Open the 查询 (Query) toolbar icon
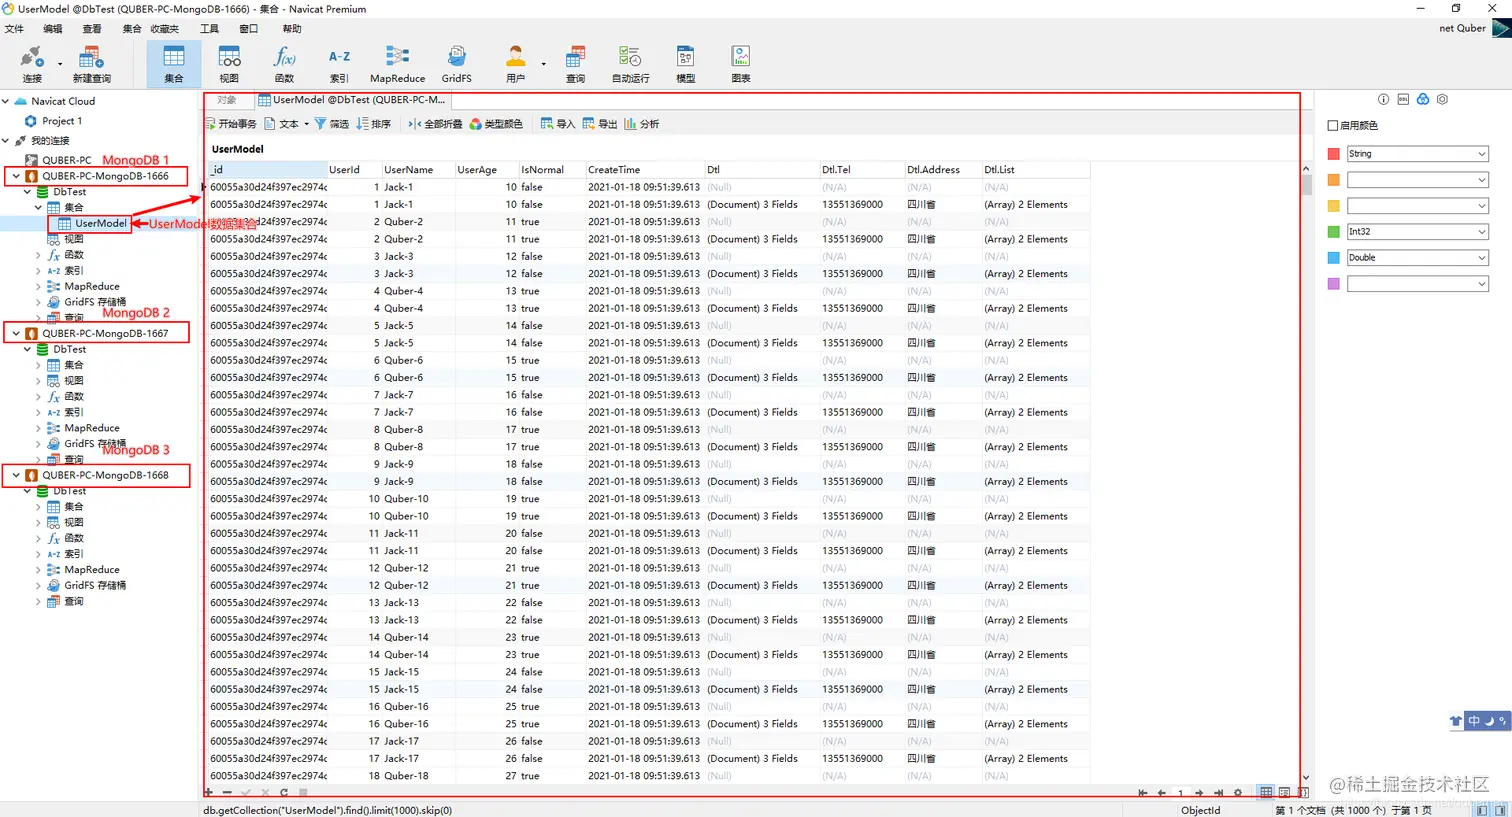This screenshot has width=1512, height=817. (x=575, y=64)
